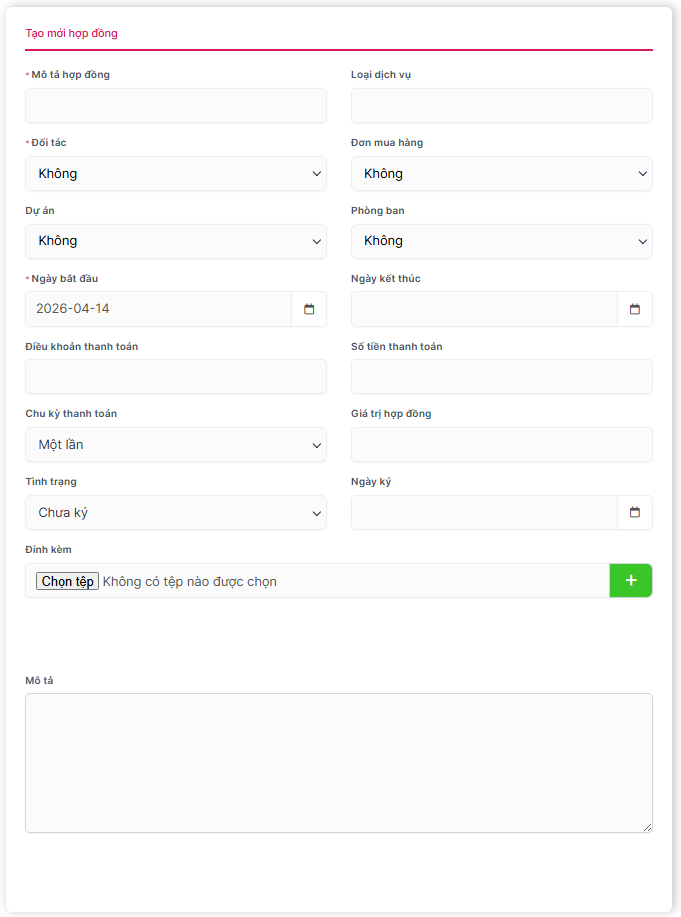Grab the Mô tả textarea resize handle
Viewport: 681px width, 917px height.
pyautogui.click(x=647, y=827)
